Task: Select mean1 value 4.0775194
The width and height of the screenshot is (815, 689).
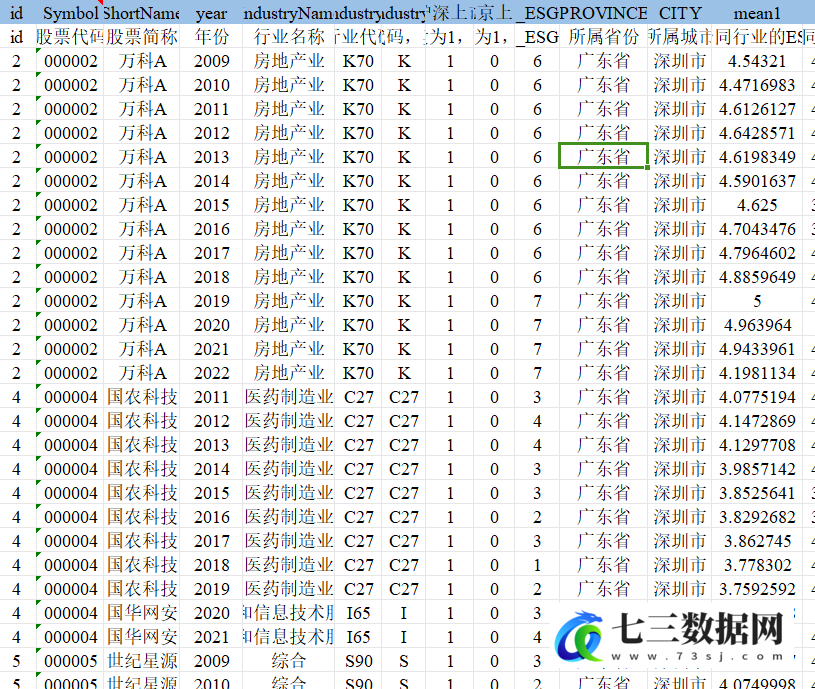Action: pyautogui.click(x=757, y=397)
